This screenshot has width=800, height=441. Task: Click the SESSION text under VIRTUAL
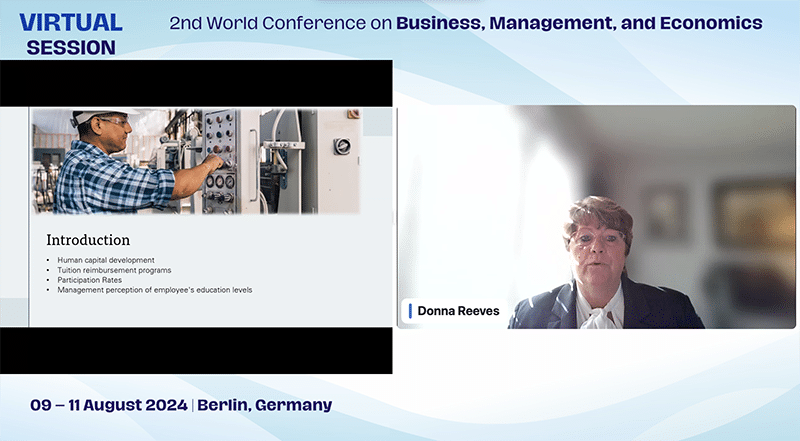point(70,47)
